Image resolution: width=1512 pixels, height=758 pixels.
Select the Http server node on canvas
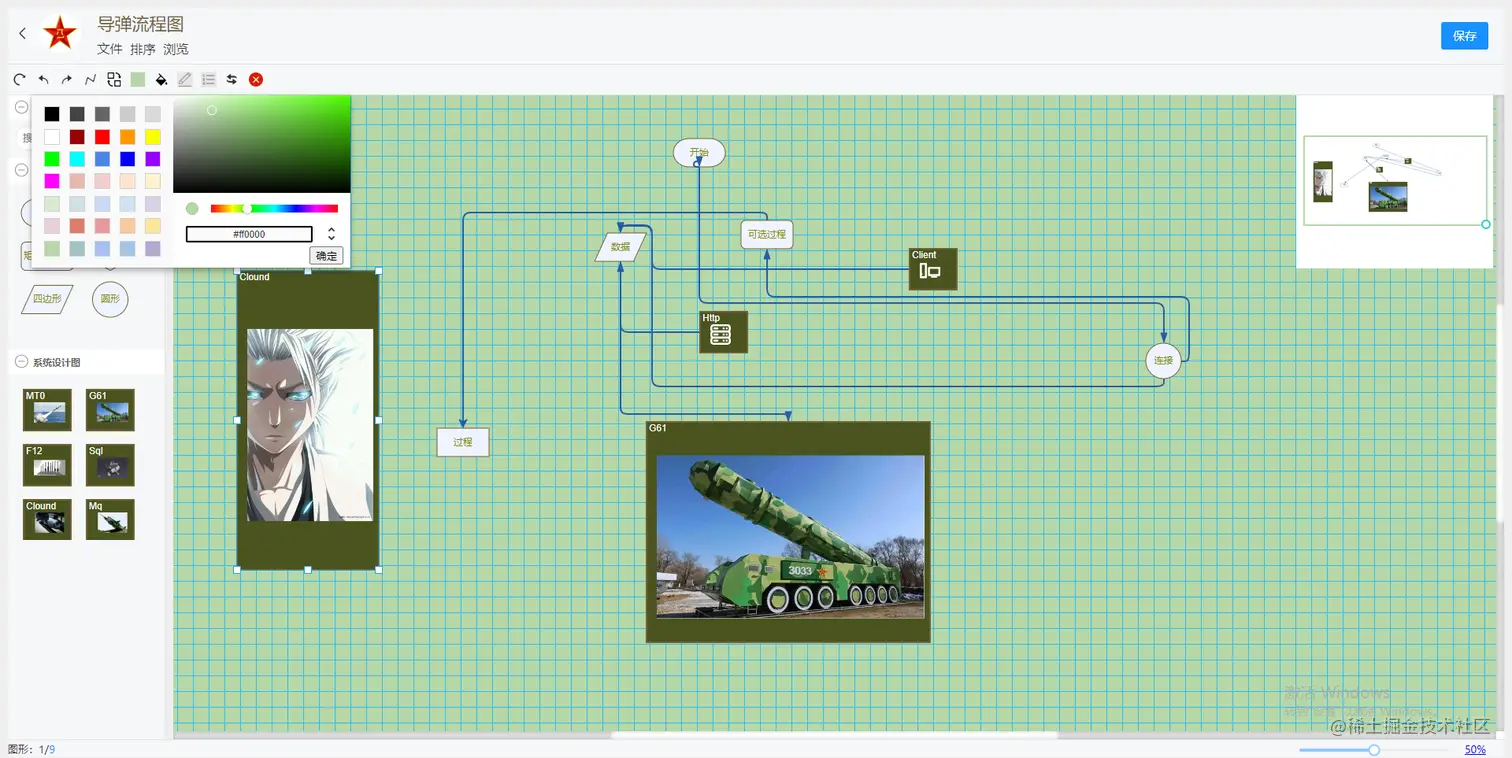point(723,332)
